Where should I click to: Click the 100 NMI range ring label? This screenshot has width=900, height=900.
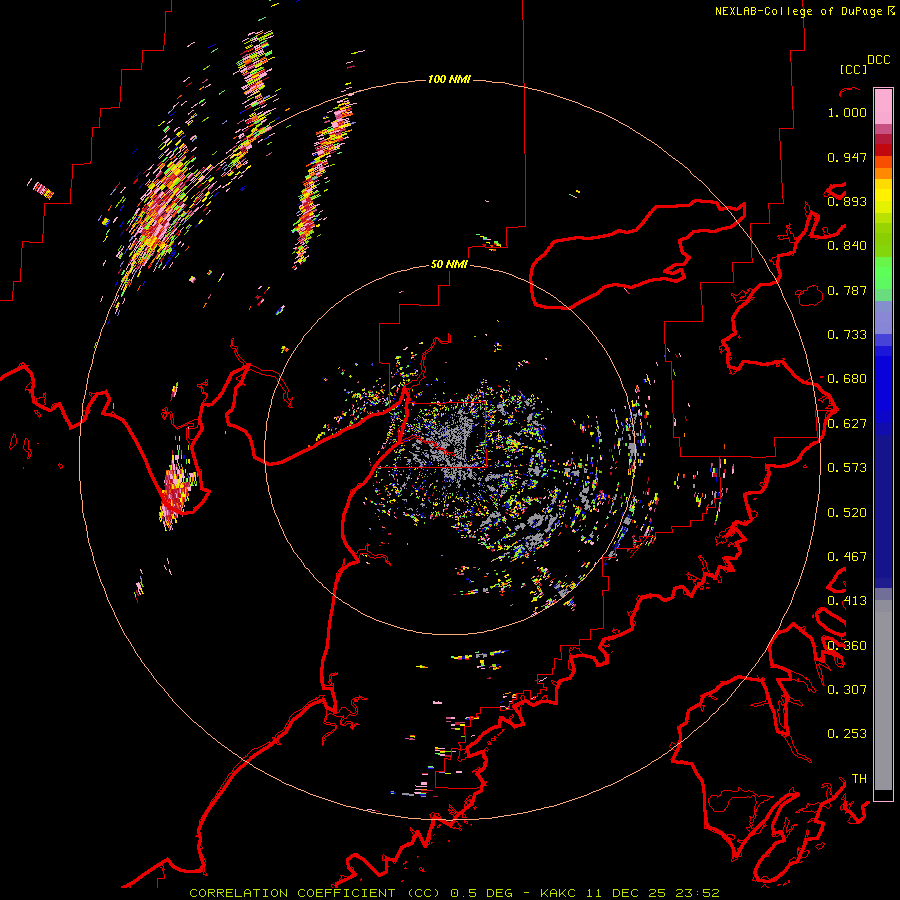coord(449,79)
